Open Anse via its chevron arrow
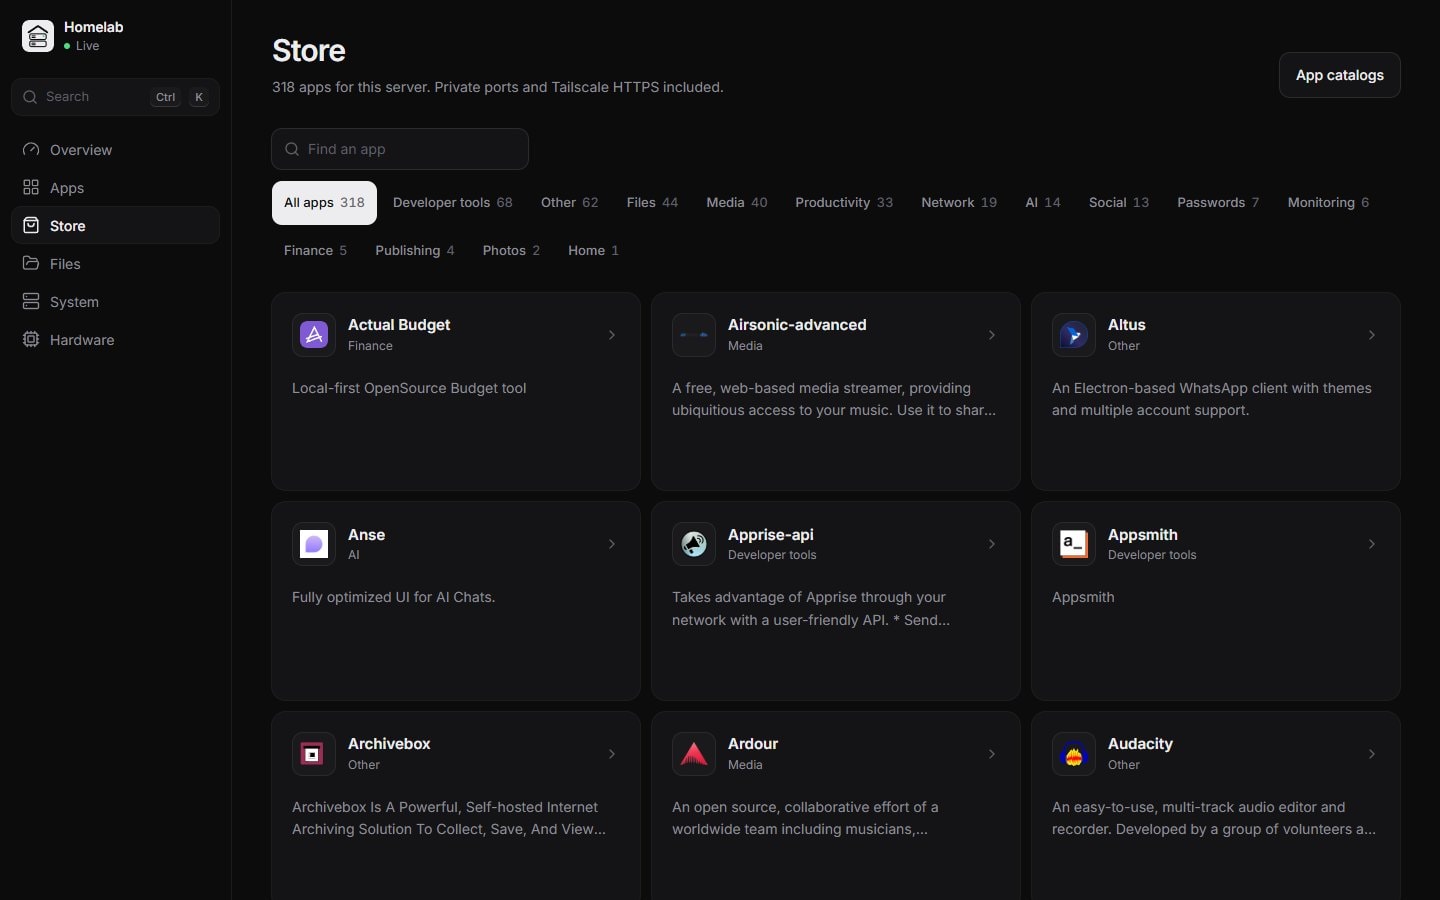 tap(612, 544)
